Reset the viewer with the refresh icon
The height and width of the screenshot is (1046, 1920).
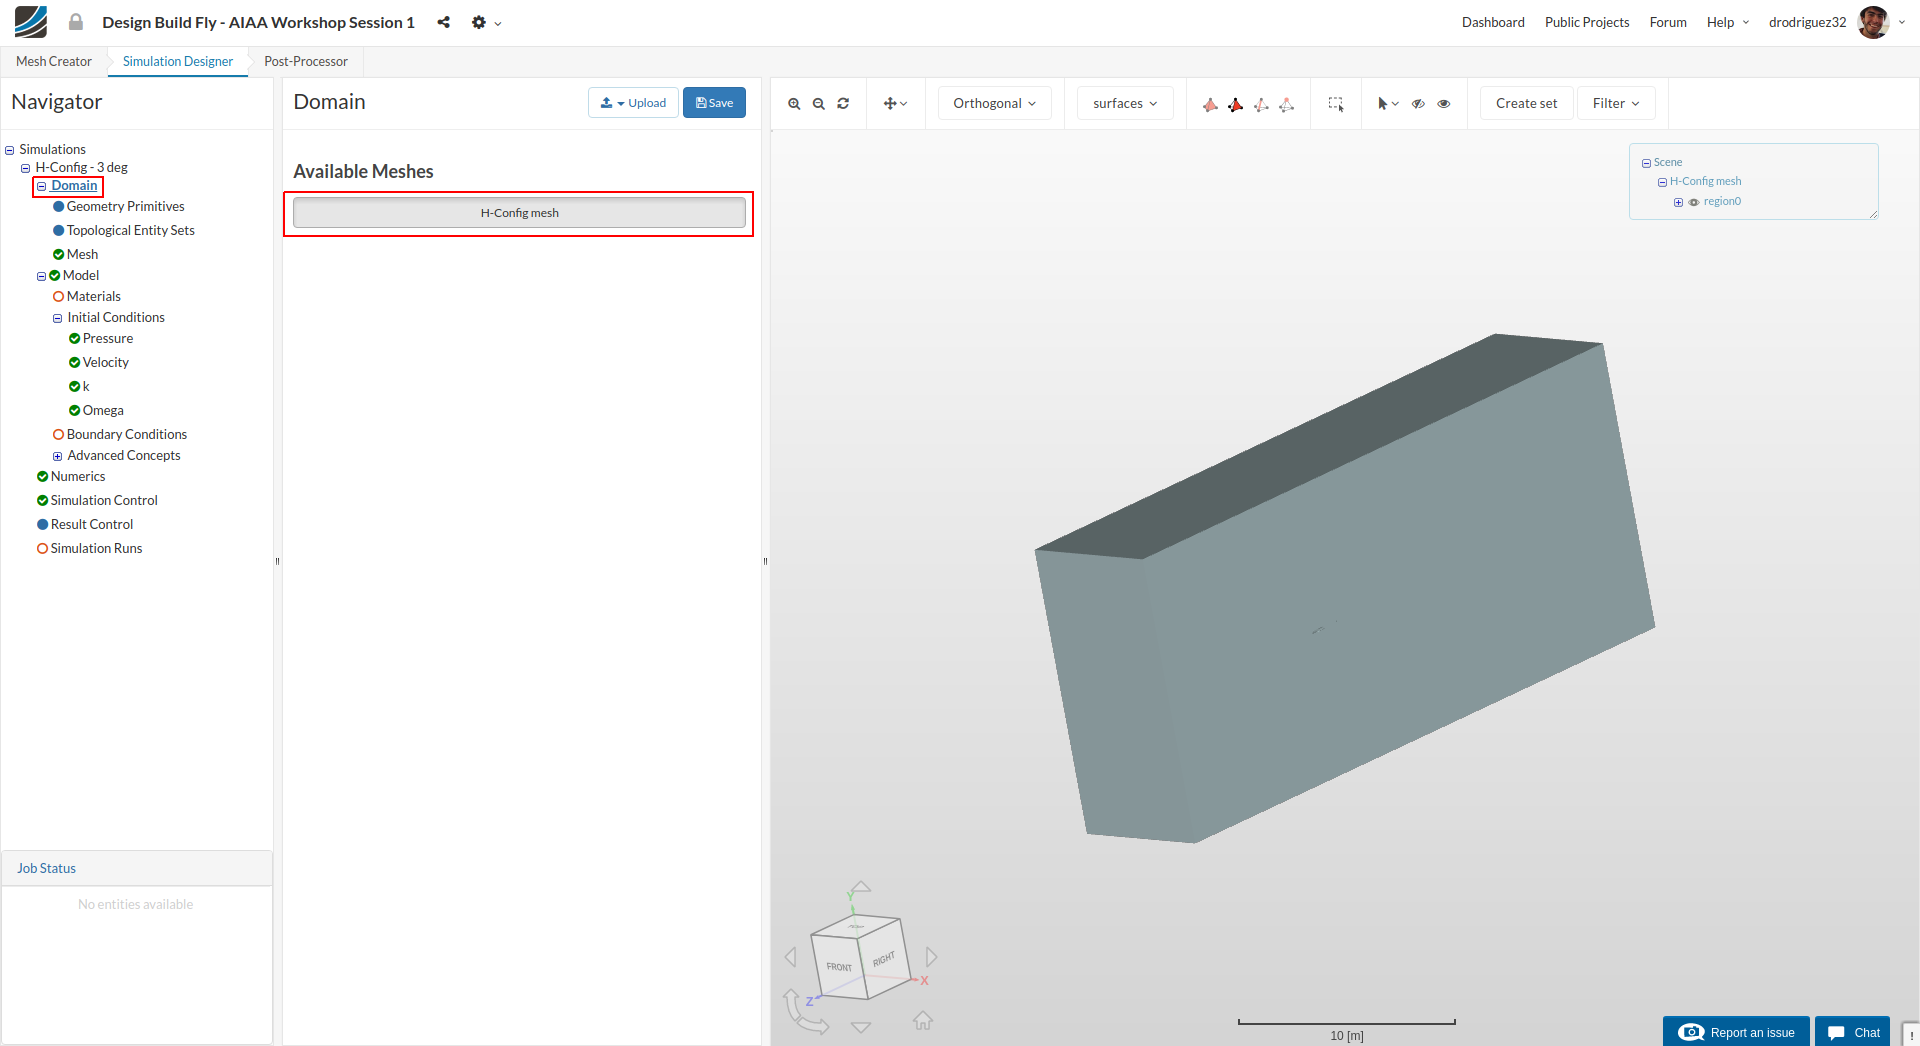(x=843, y=104)
